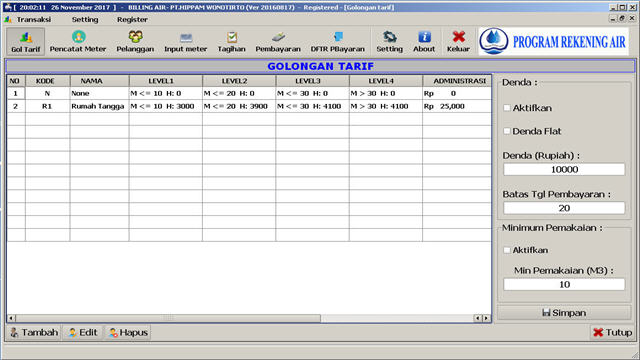This screenshot has width=640, height=360.
Task: Select the 'None' name cell
Action: coord(99,93)
